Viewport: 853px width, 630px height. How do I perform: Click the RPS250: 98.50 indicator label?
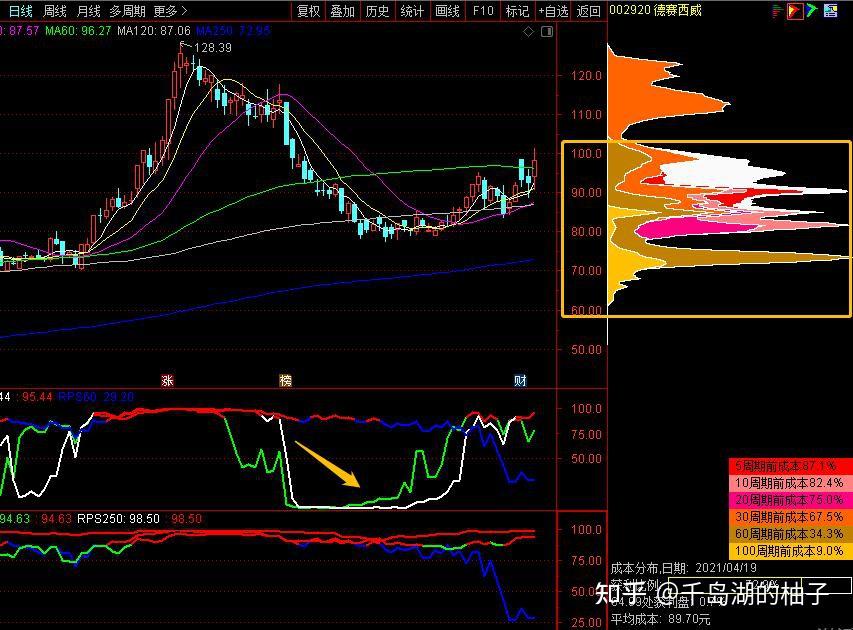pyautogui.click(x=119, y=518)
